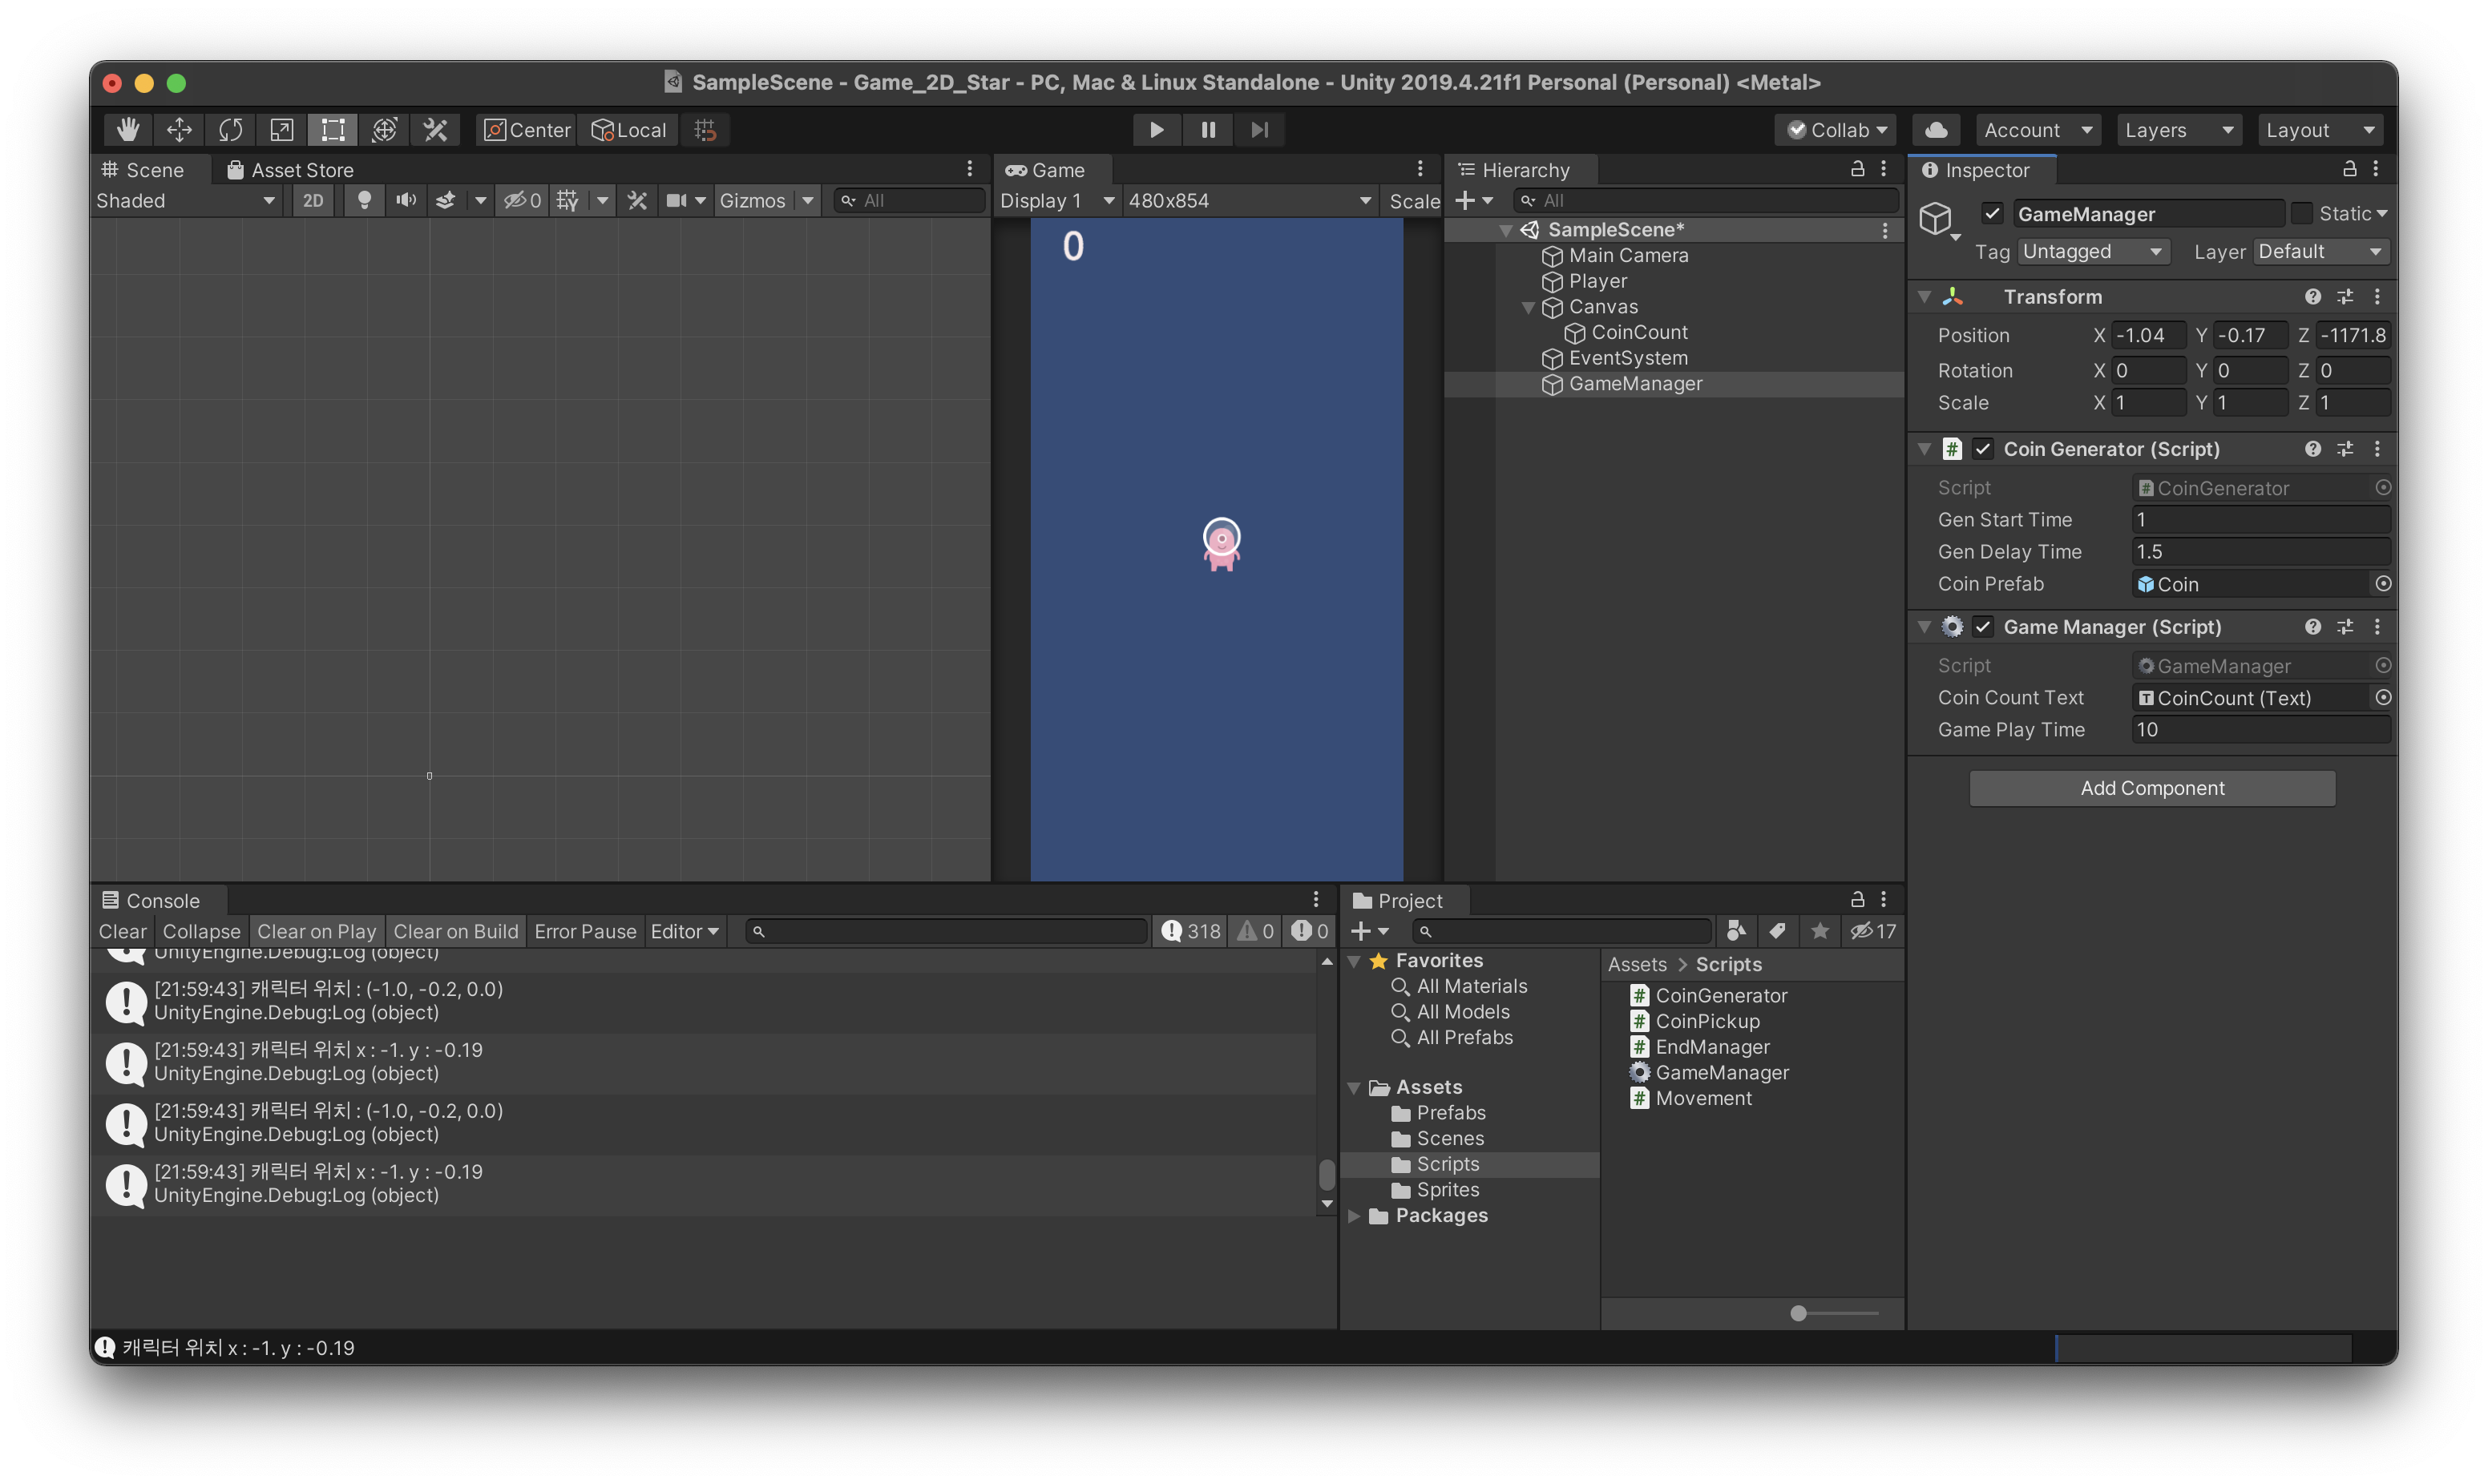Image resolution: width=2488 pixels, height=1484 pixels.
Task: Switch to the Asset Store tab
Action: (x=290, y=170)
